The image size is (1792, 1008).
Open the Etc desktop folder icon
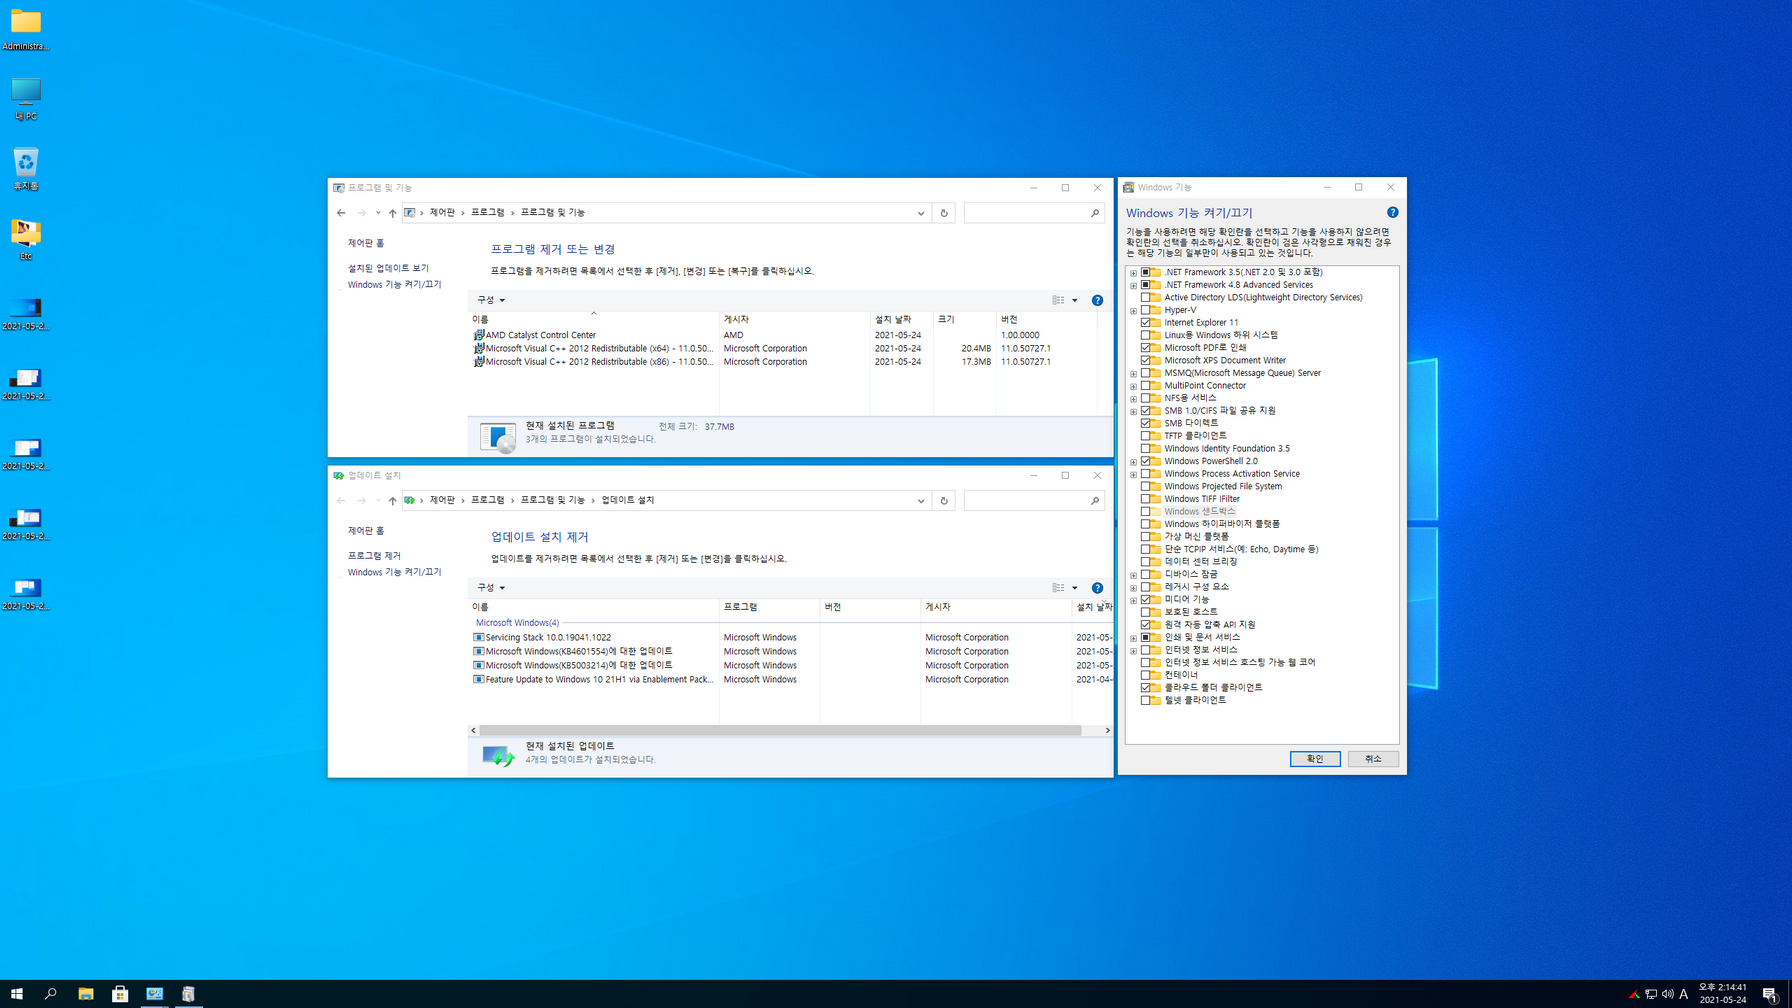26,239
